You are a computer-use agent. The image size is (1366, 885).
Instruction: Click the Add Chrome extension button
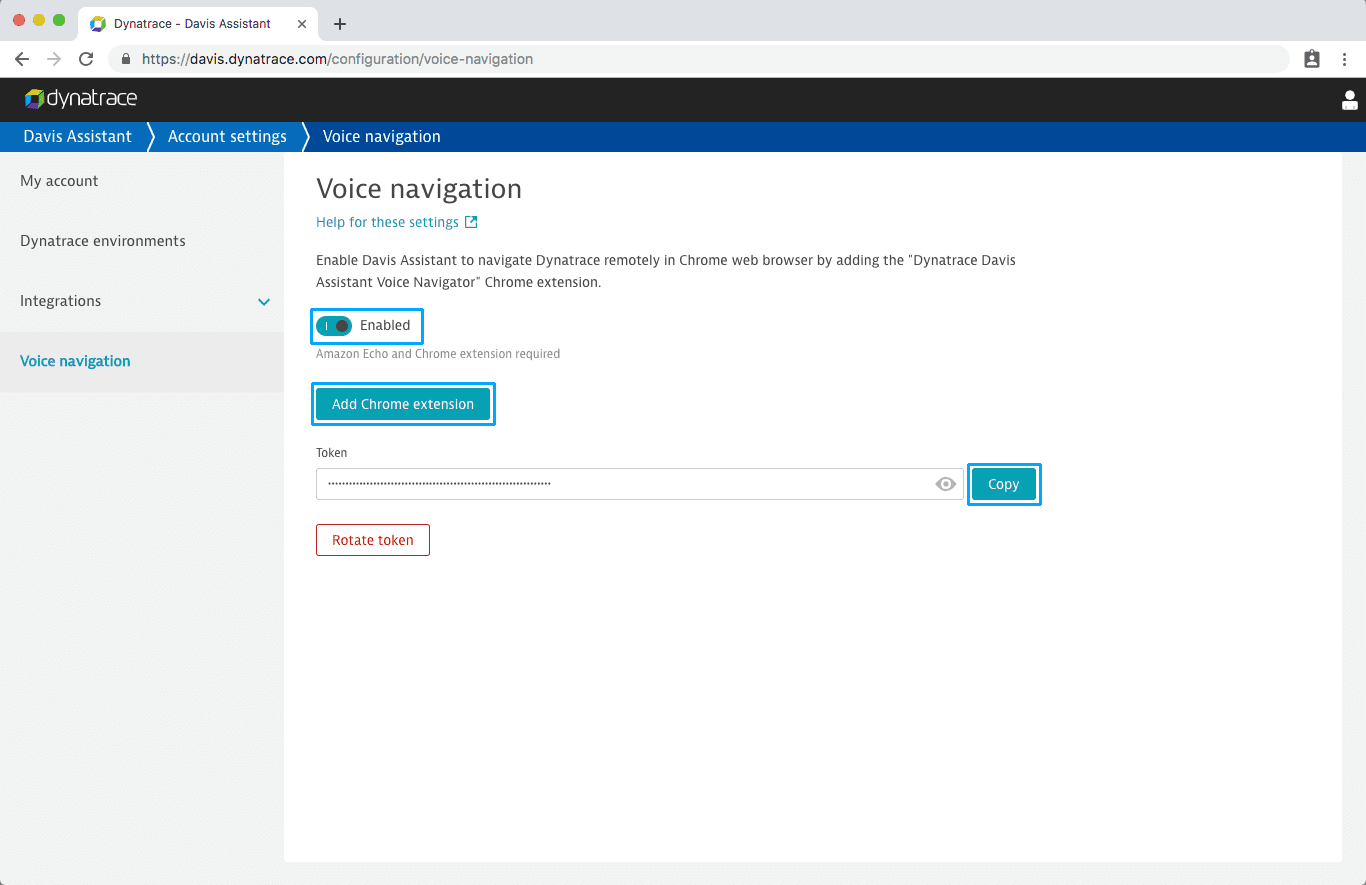click(403, 404)
